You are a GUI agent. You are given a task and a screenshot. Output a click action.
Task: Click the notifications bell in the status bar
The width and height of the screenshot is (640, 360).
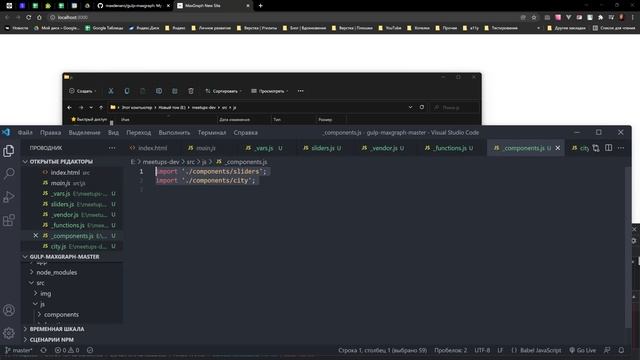coord(621,350)
